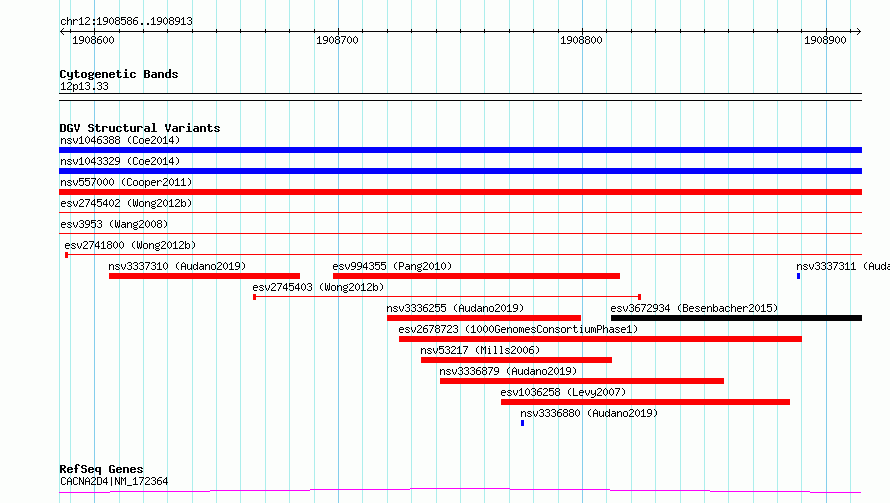The width and height of the screenshot is (890, 503).
Task: Click the DGV Structural Variants track heading
Action: [140, 128]
